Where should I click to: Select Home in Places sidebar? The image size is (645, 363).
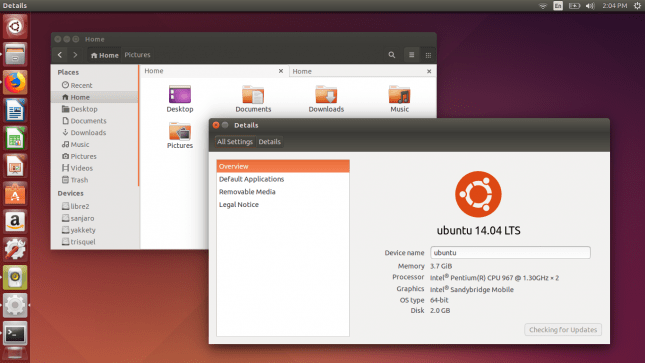[x=95, y=97]
